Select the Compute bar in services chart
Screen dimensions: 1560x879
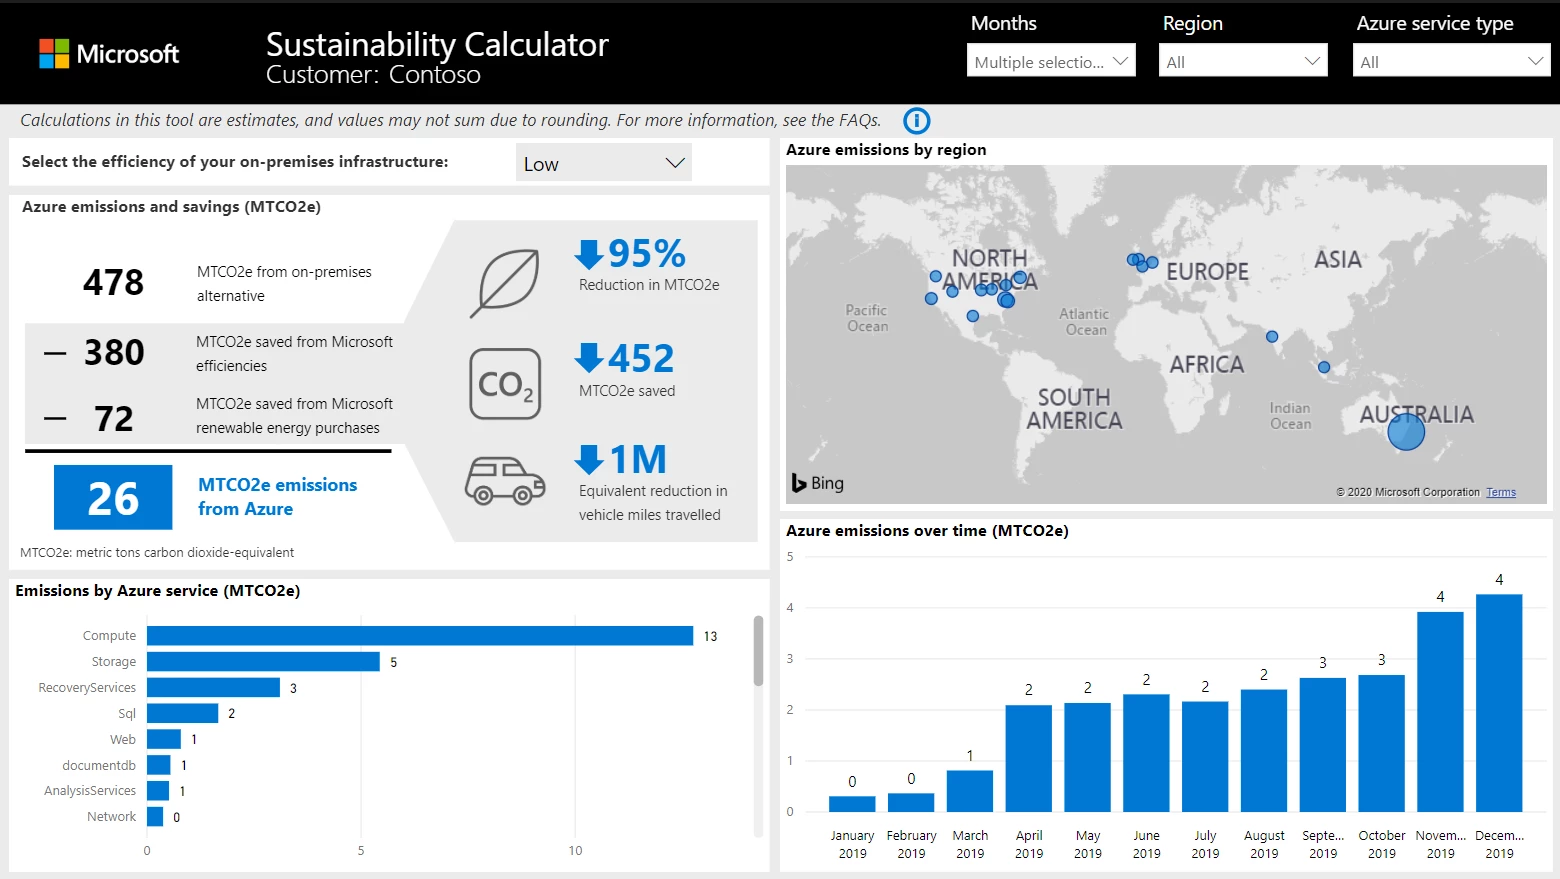419,636
